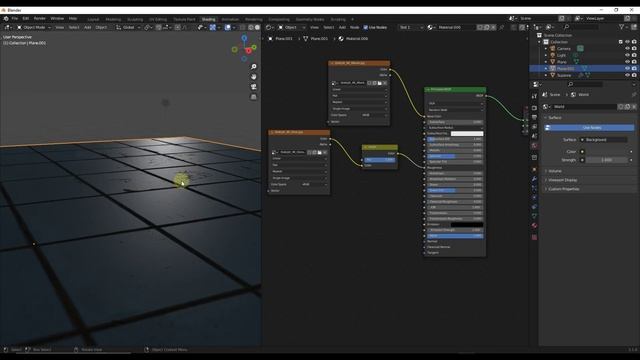Viewport: 640px width, 360px height.
Task: Hide Light with its eye icon
Action: 627,55
